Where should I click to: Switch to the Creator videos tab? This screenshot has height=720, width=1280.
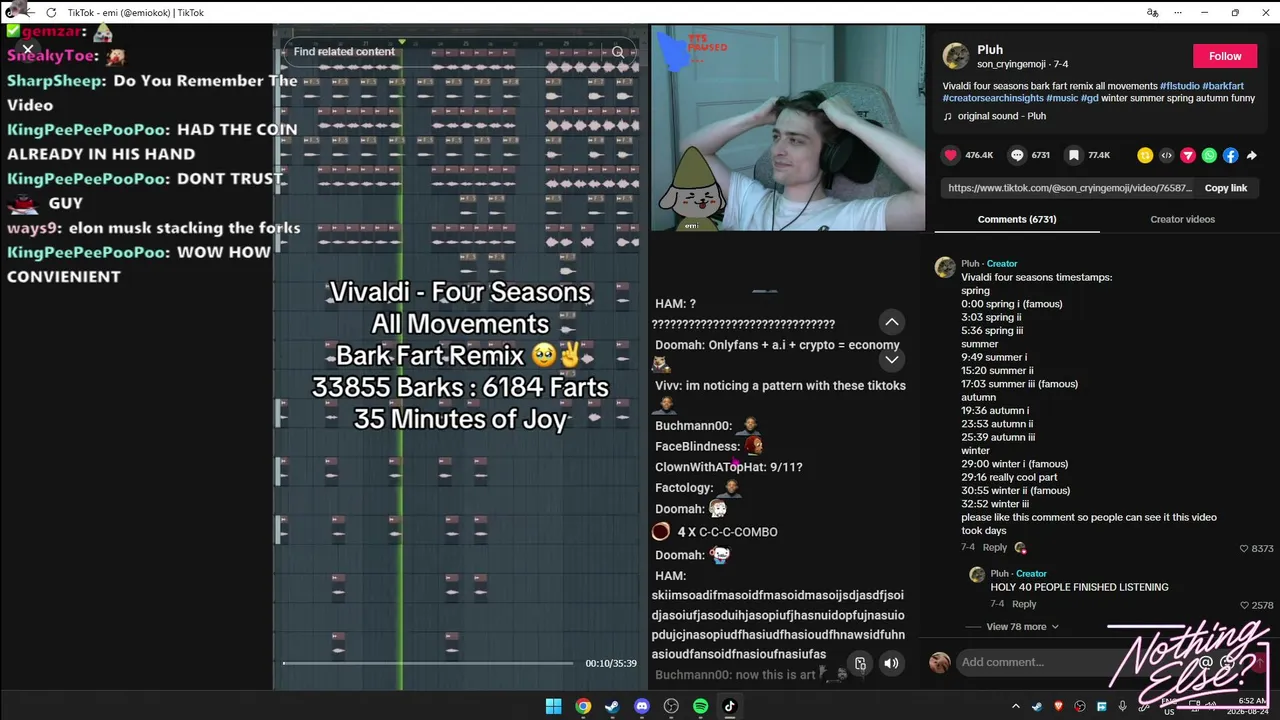point(1182,219)
